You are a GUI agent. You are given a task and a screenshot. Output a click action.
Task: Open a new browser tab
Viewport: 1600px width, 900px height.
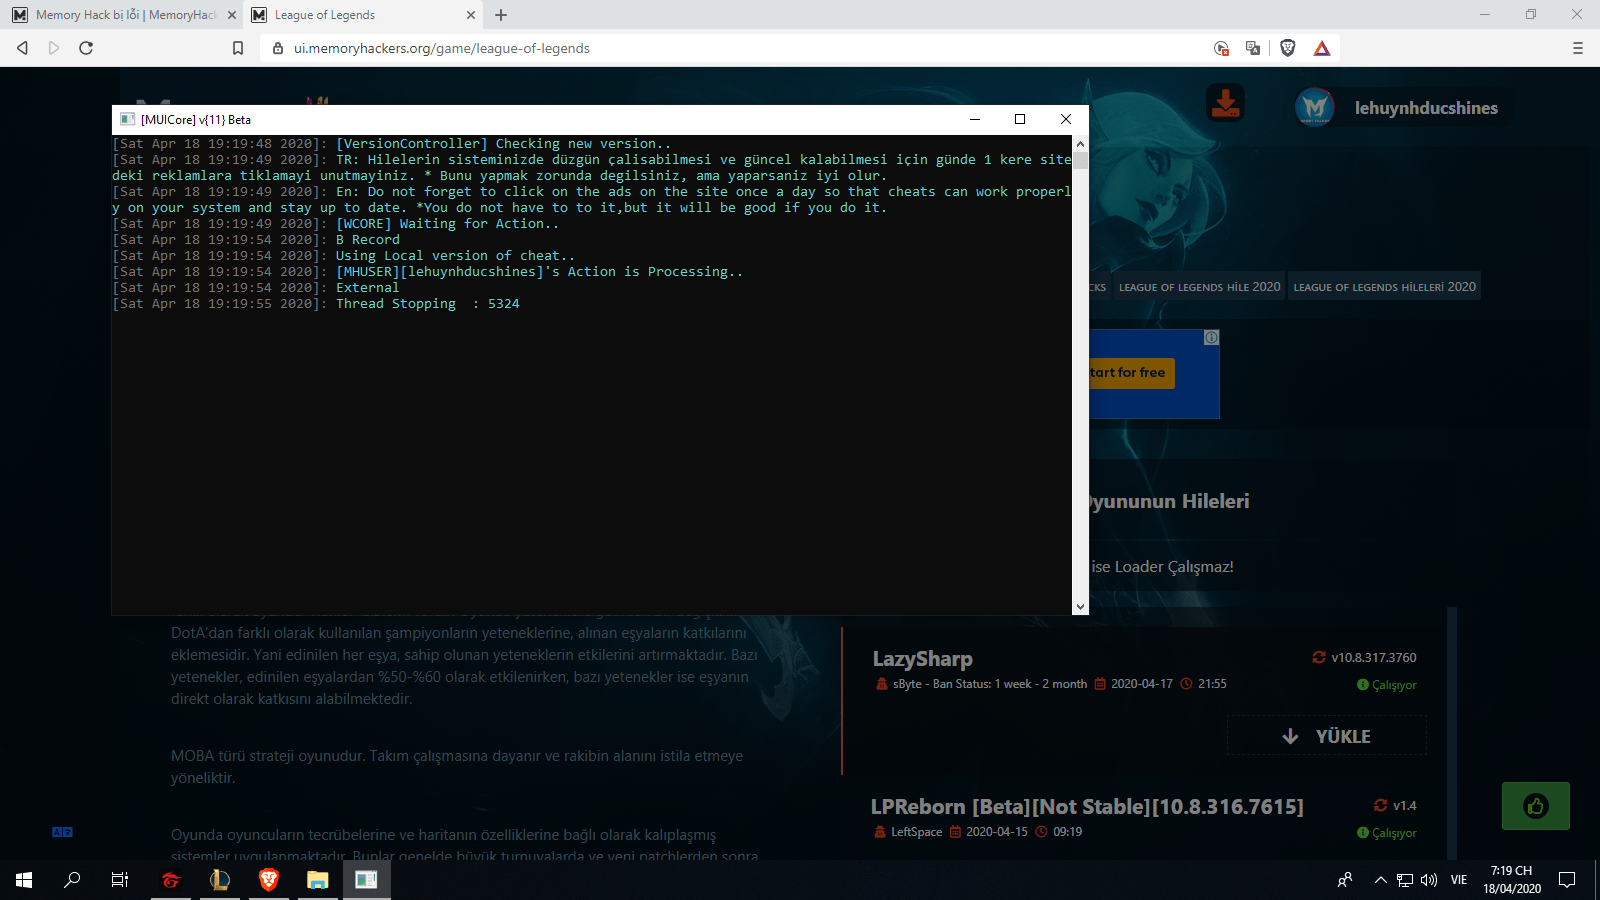501,15
